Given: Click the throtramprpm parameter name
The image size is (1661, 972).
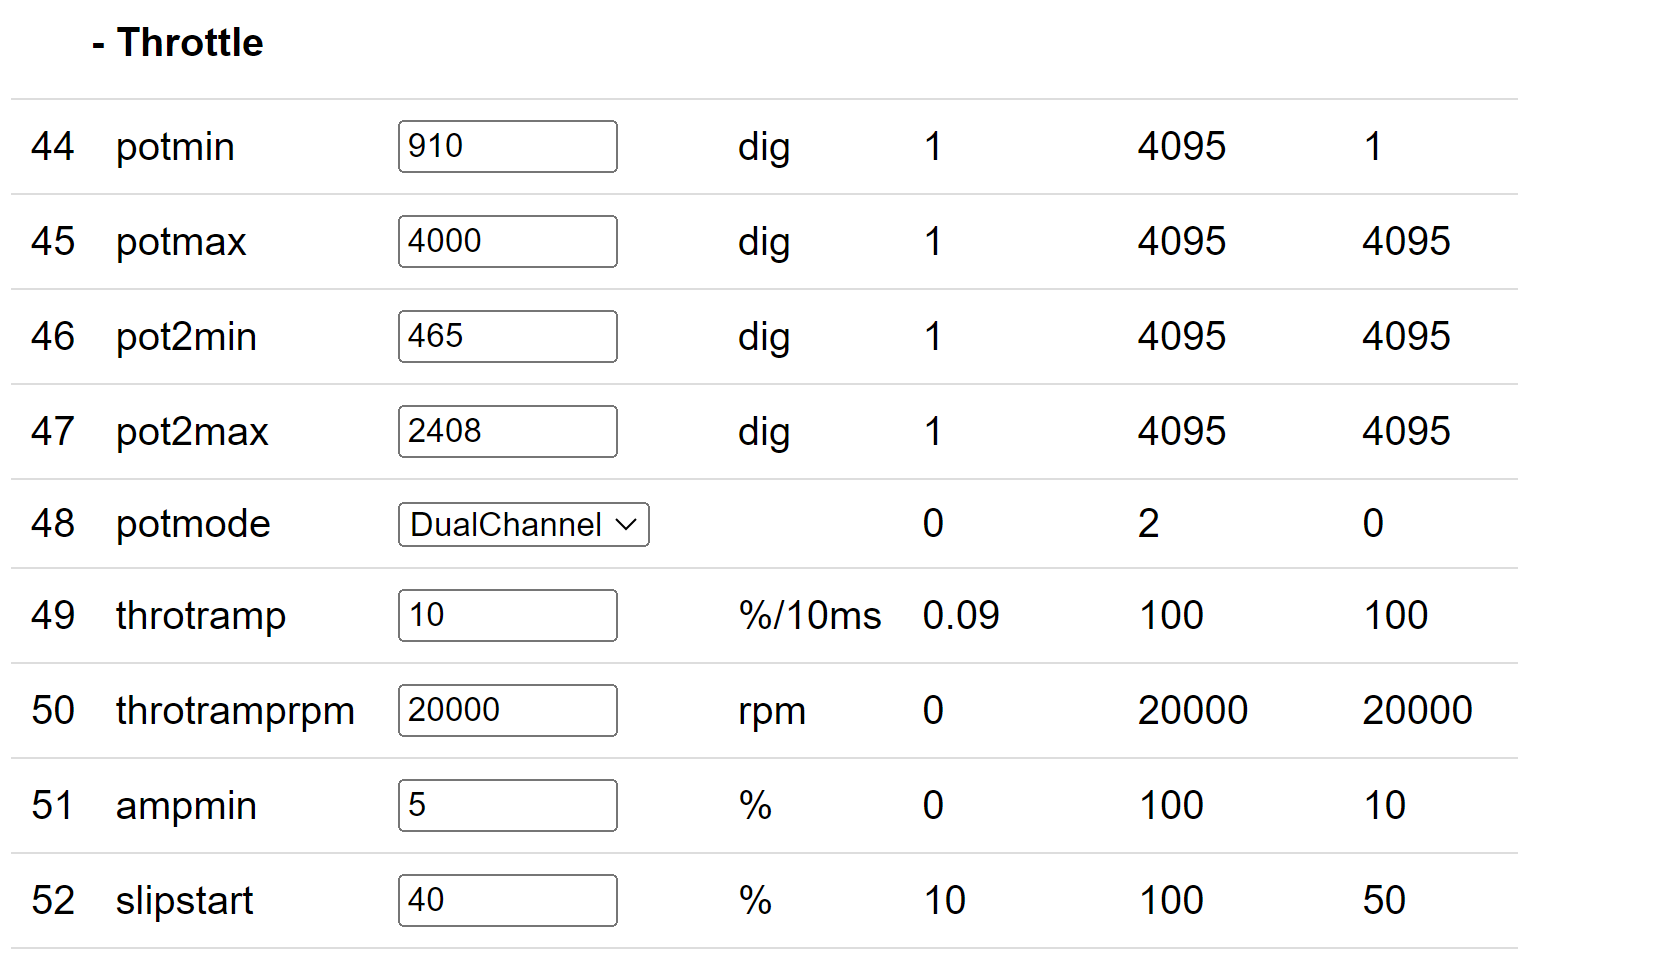Looking at the screenshot, I should (x=235, y=711).
